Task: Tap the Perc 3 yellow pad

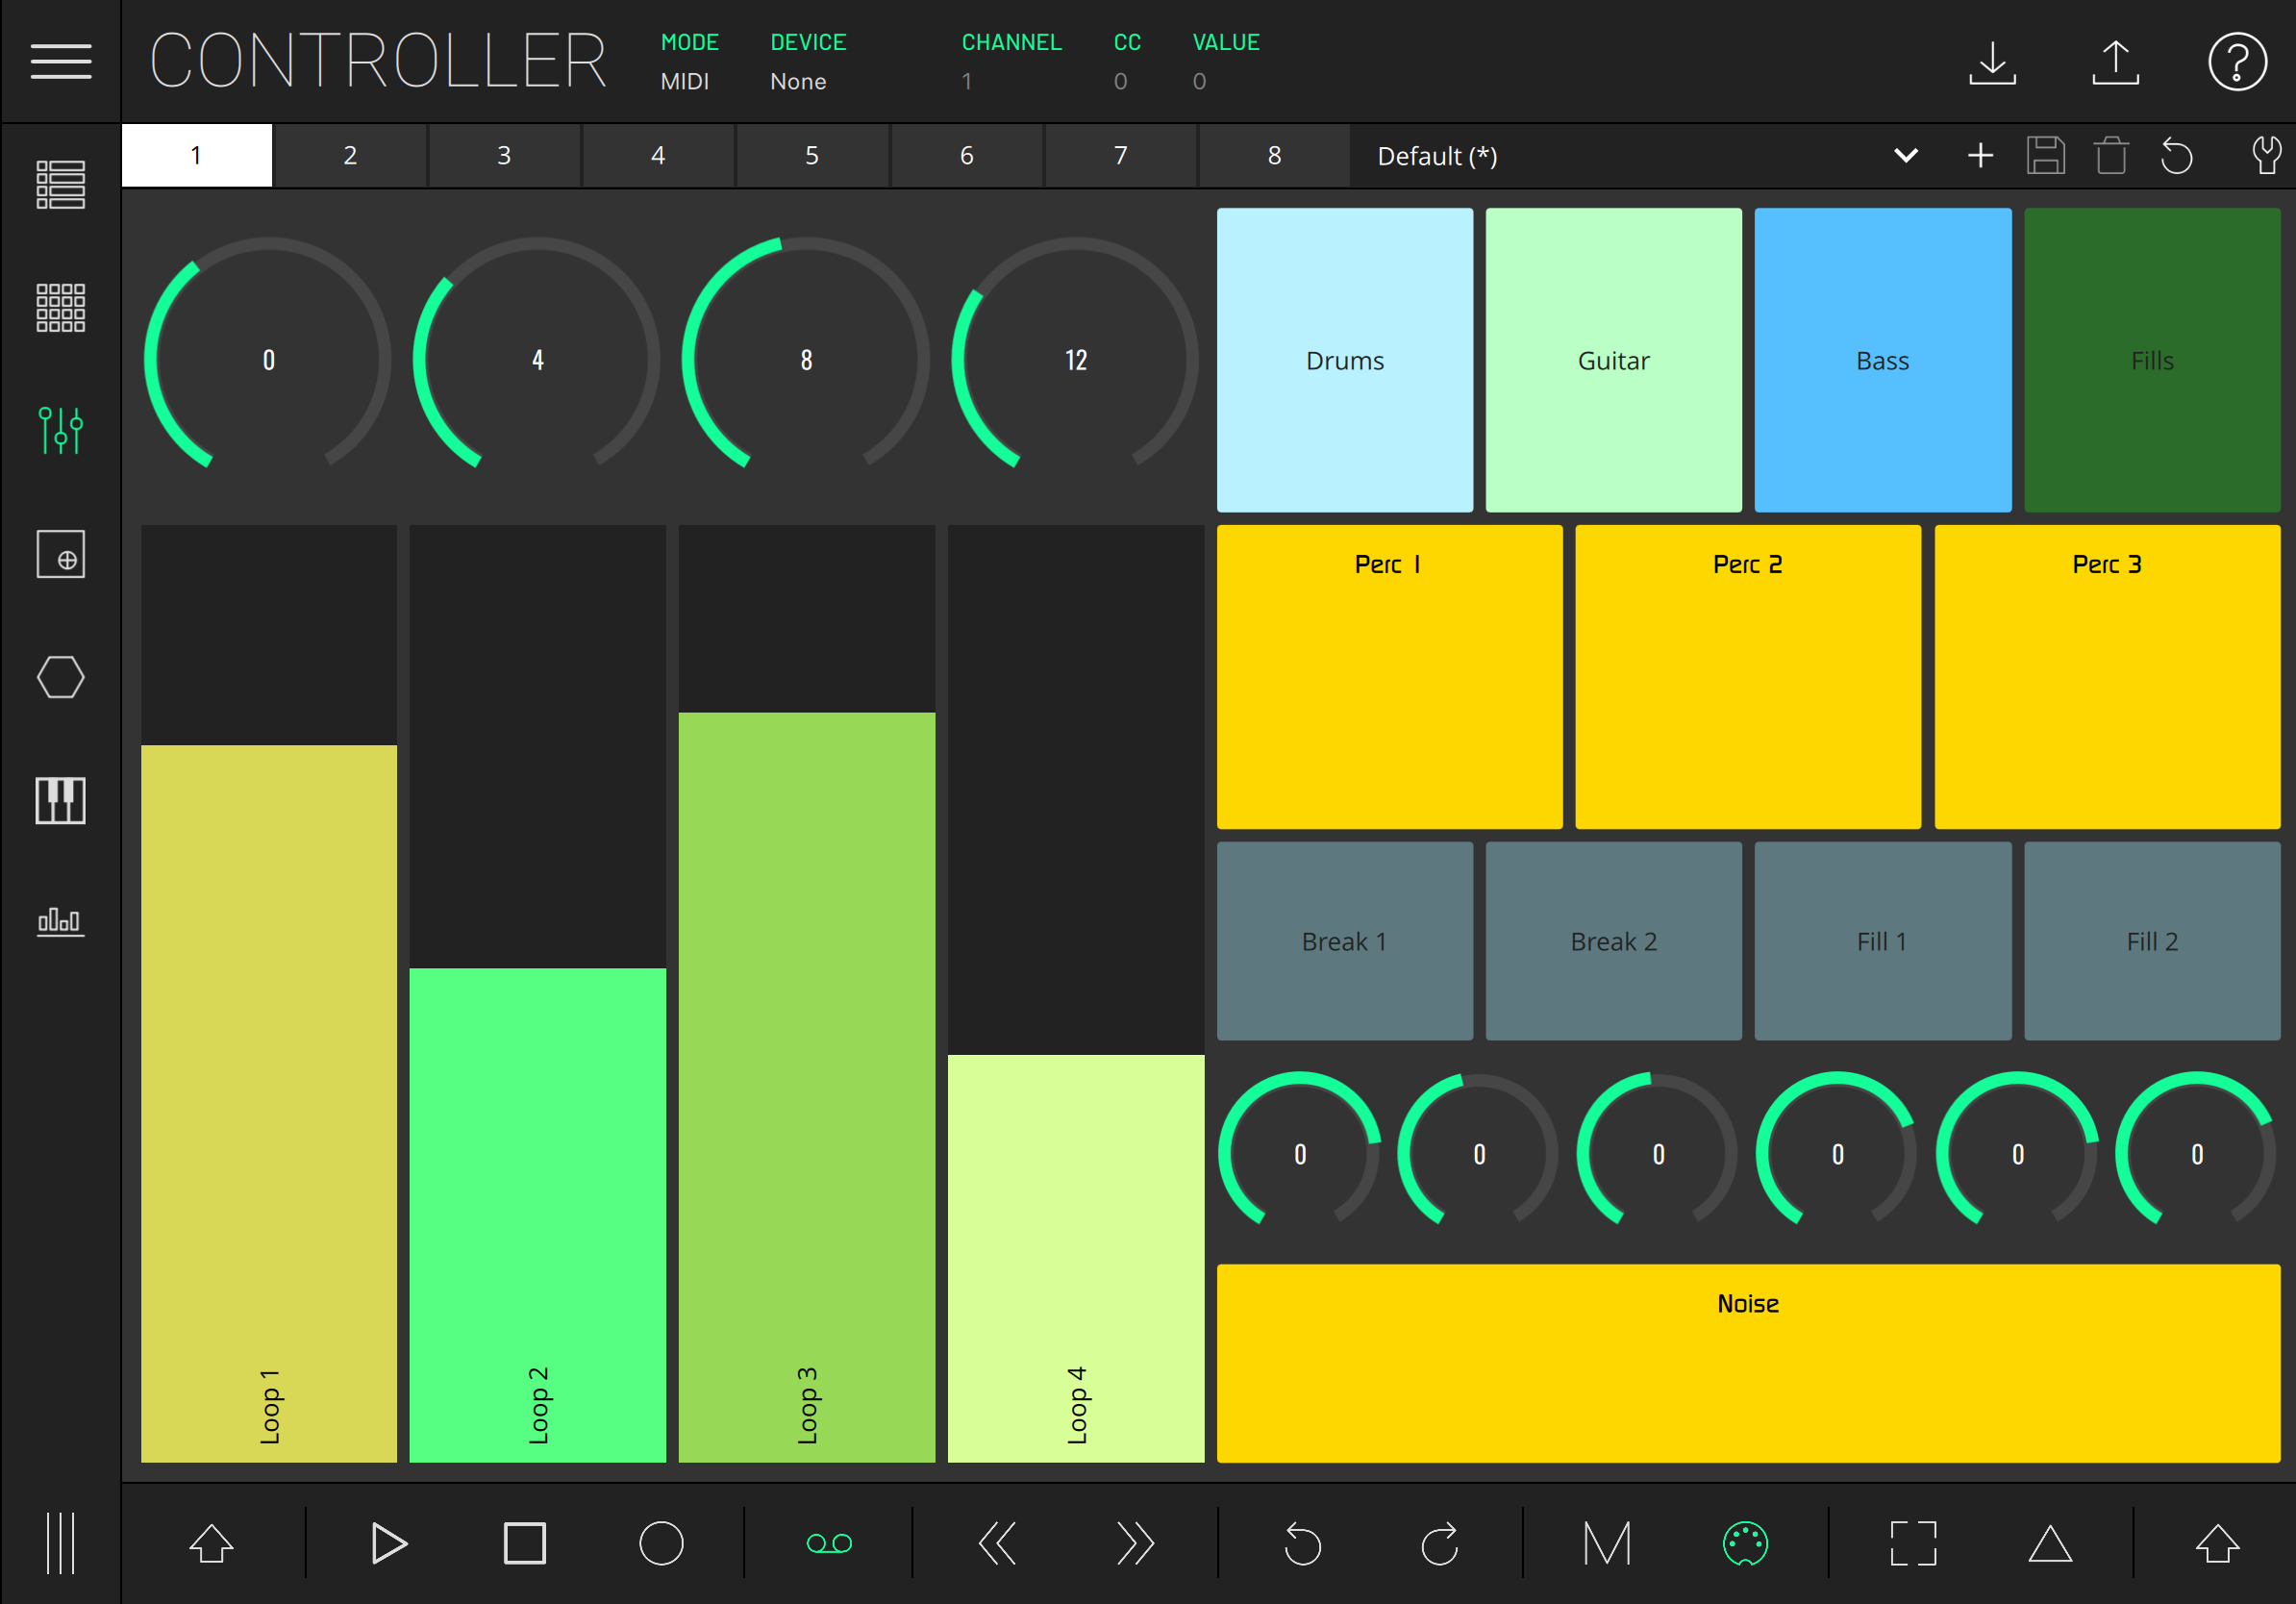Action: coord(2107,677)
